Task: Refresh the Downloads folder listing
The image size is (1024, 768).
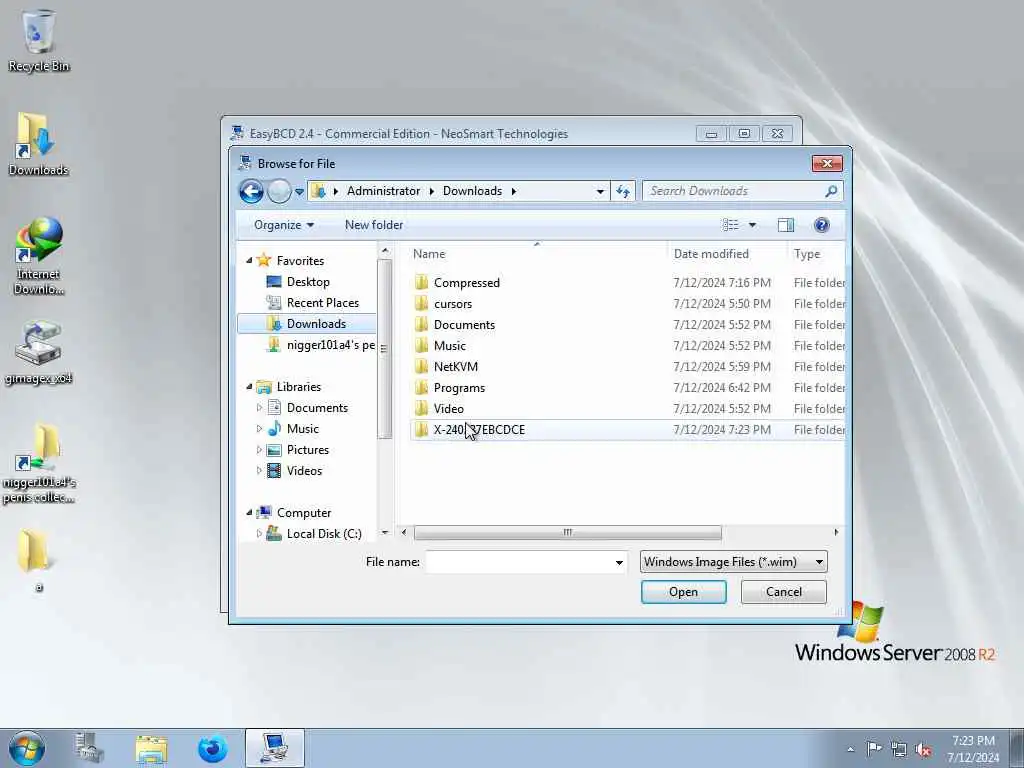Action: point(623,191)
